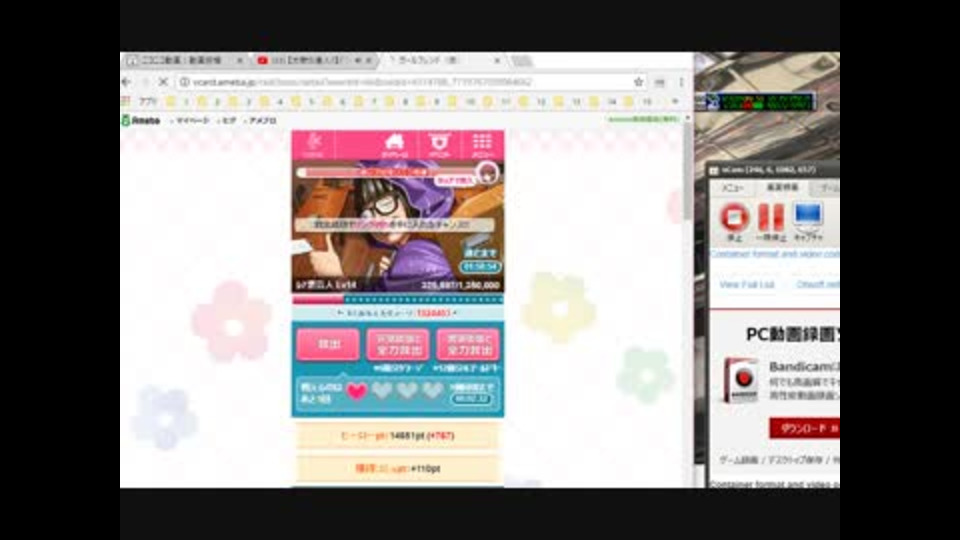960x540 pixels.
Task: Click the pink heart in the stamina row
Action: click(357, 391)
